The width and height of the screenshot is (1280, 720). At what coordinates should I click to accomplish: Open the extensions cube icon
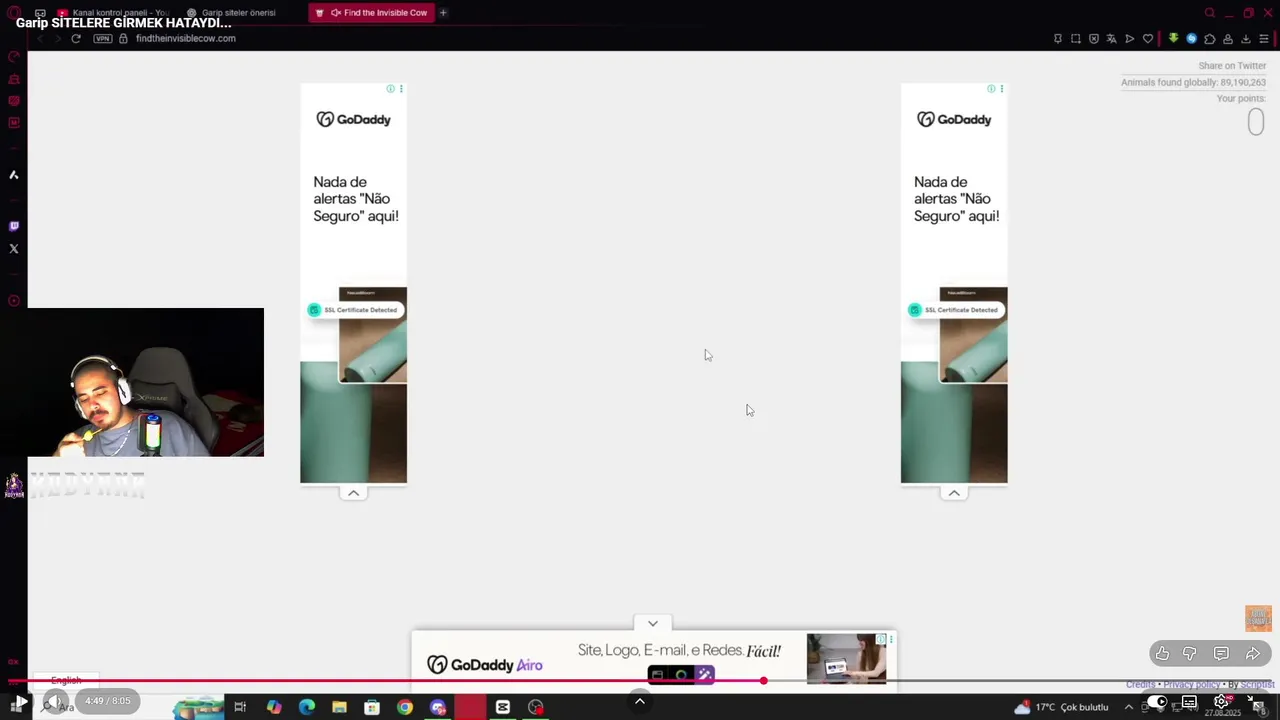click(x=1209, y=39)
